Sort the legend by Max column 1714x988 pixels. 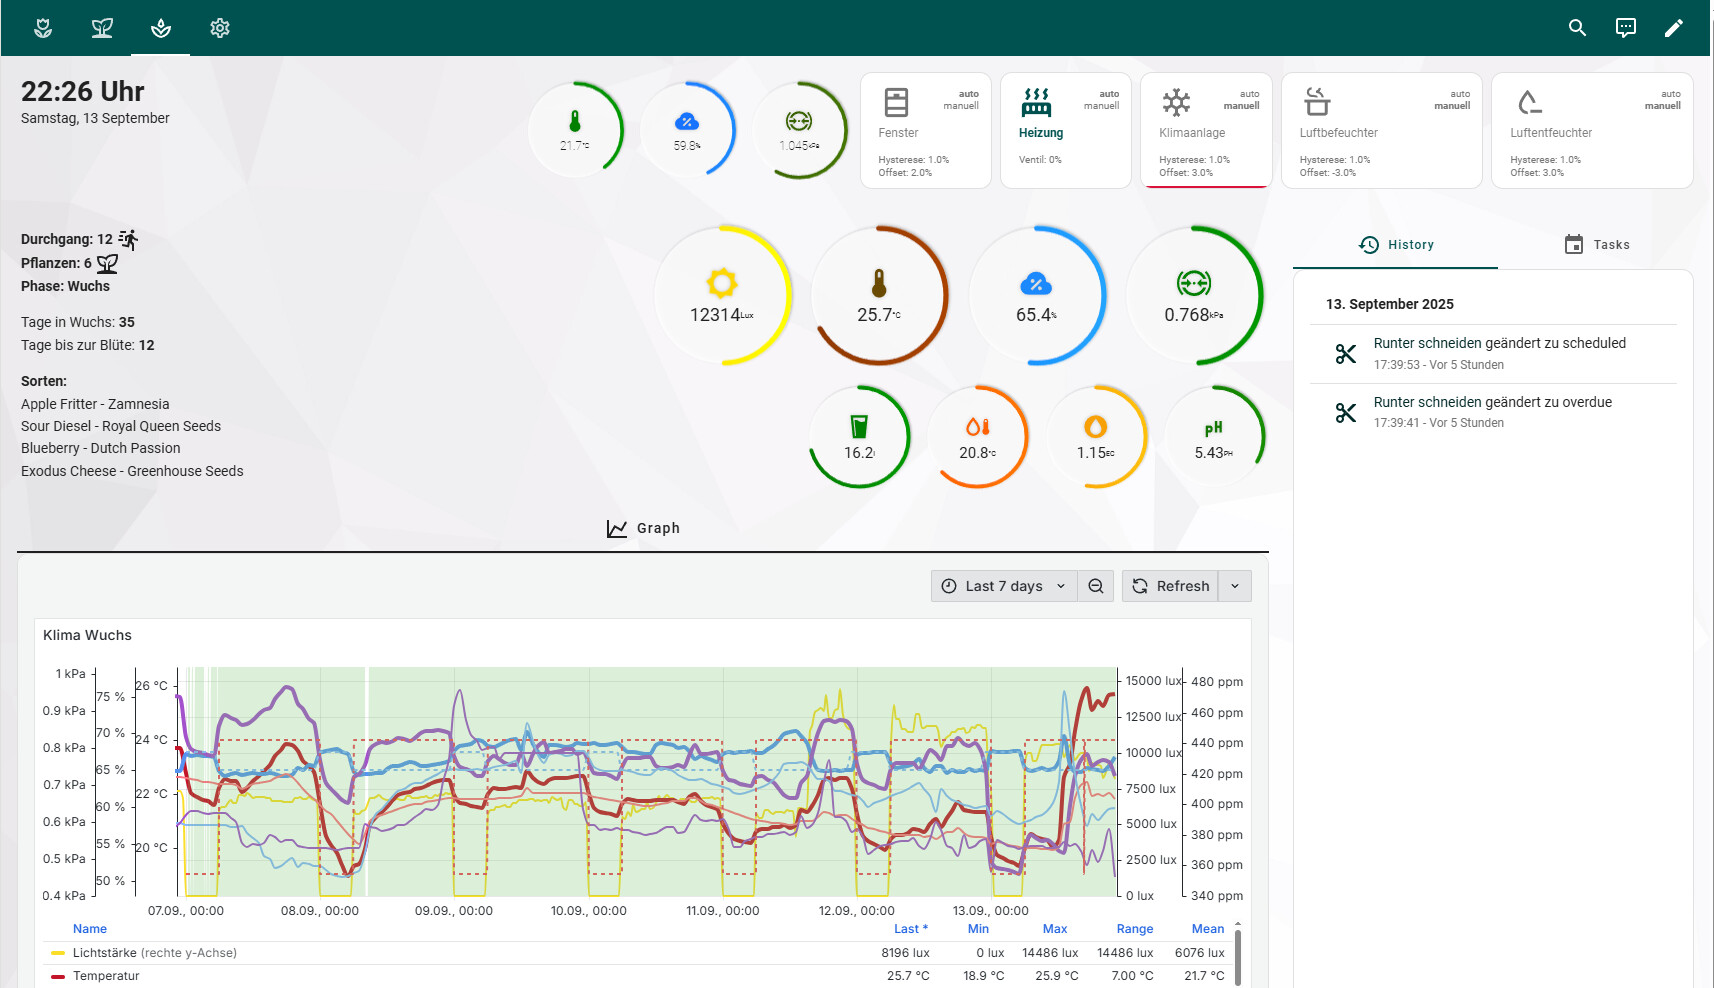tap(1055, 929)
